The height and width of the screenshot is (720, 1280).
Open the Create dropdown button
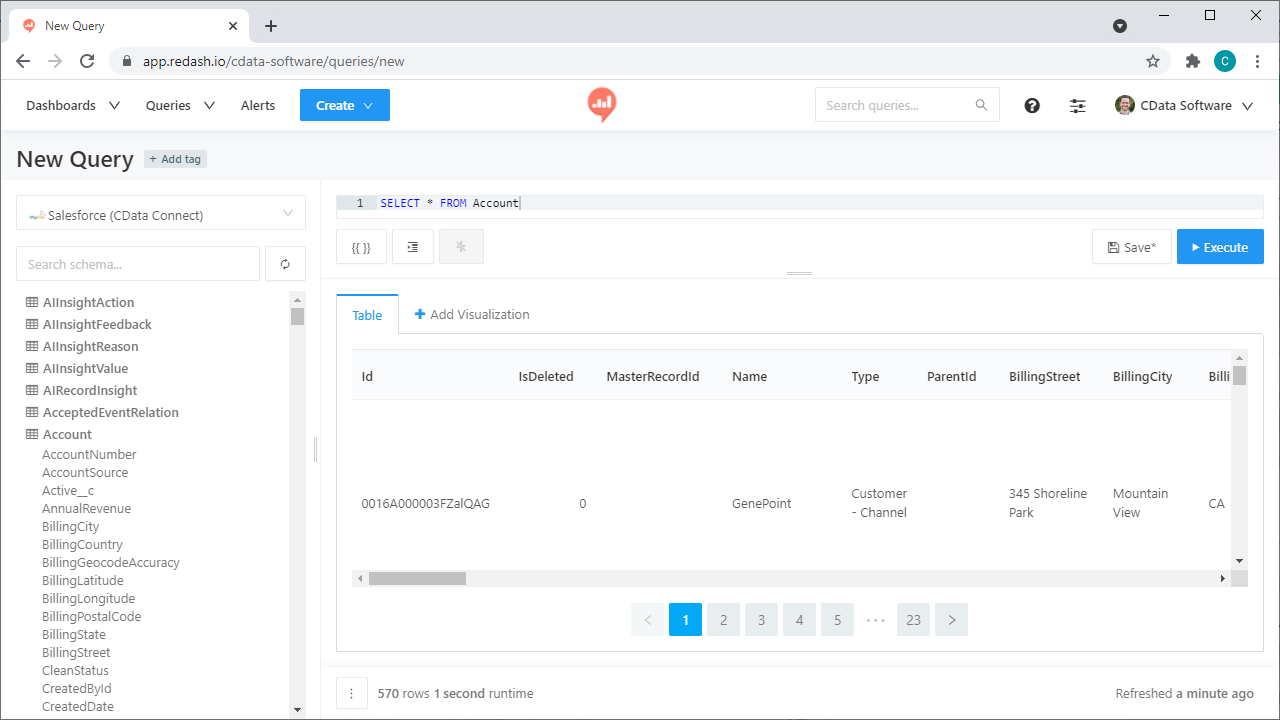[345, 105]
